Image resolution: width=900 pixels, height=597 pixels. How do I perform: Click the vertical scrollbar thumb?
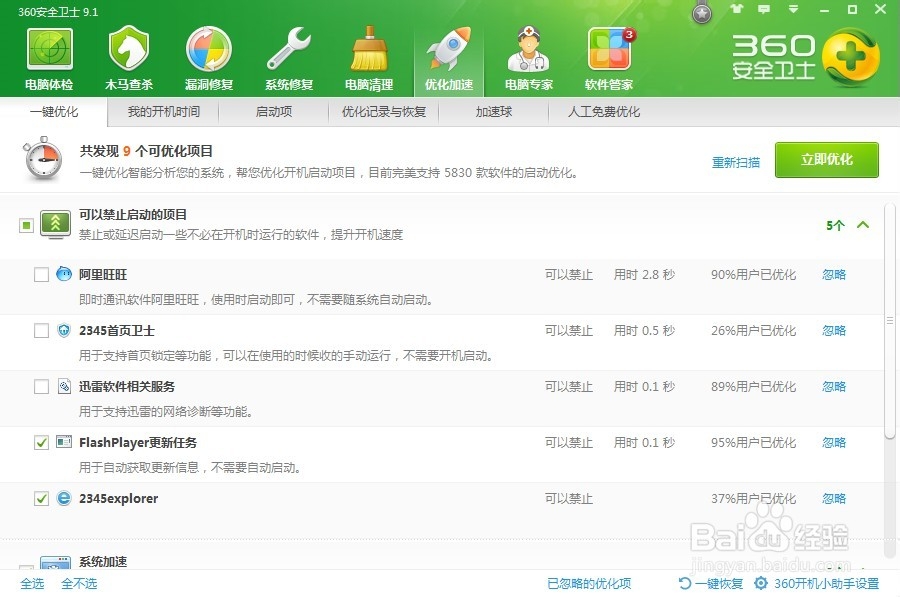pyautogui.click(x=890, y=320)
